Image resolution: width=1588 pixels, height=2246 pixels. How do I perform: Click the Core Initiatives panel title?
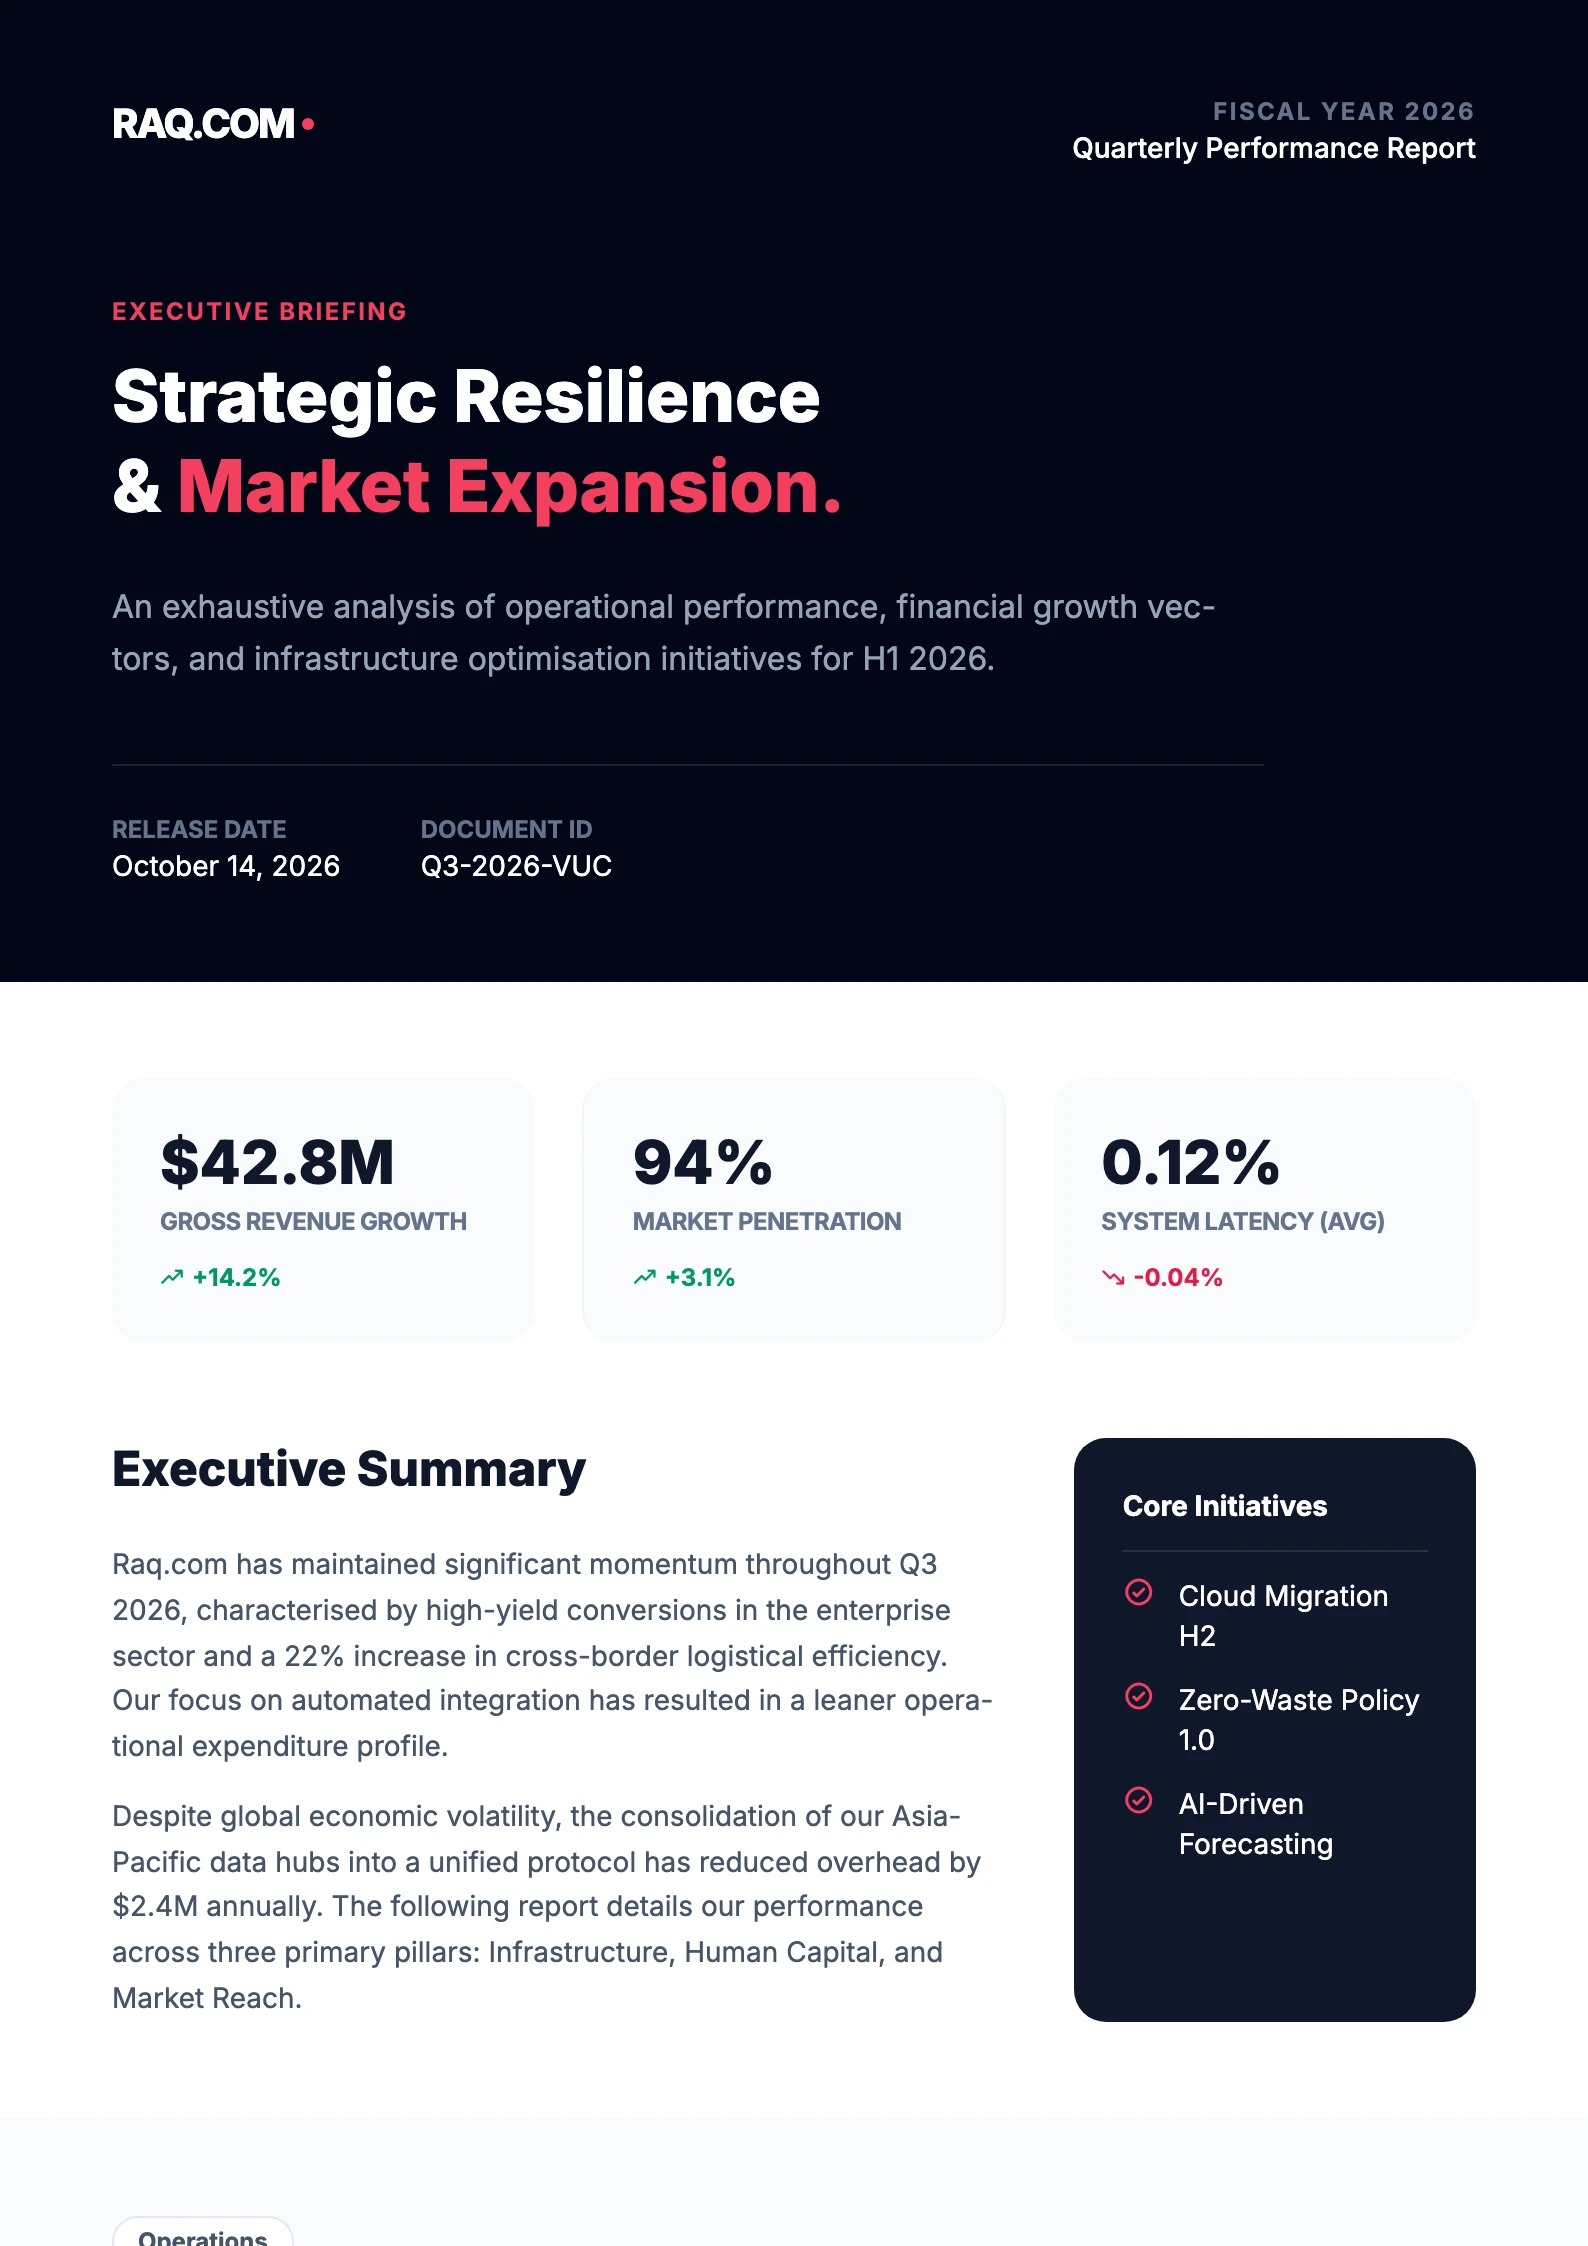(x=1225, y=1506)
